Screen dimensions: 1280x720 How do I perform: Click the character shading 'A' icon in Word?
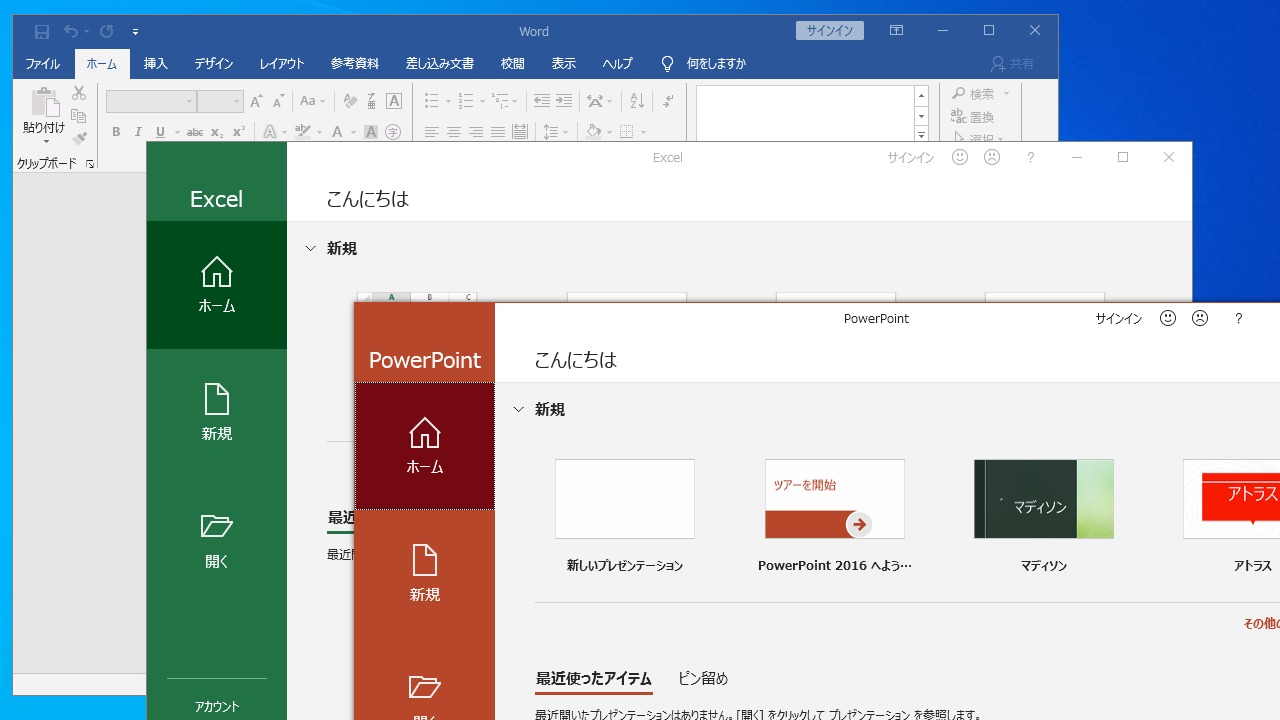[371, 132]
